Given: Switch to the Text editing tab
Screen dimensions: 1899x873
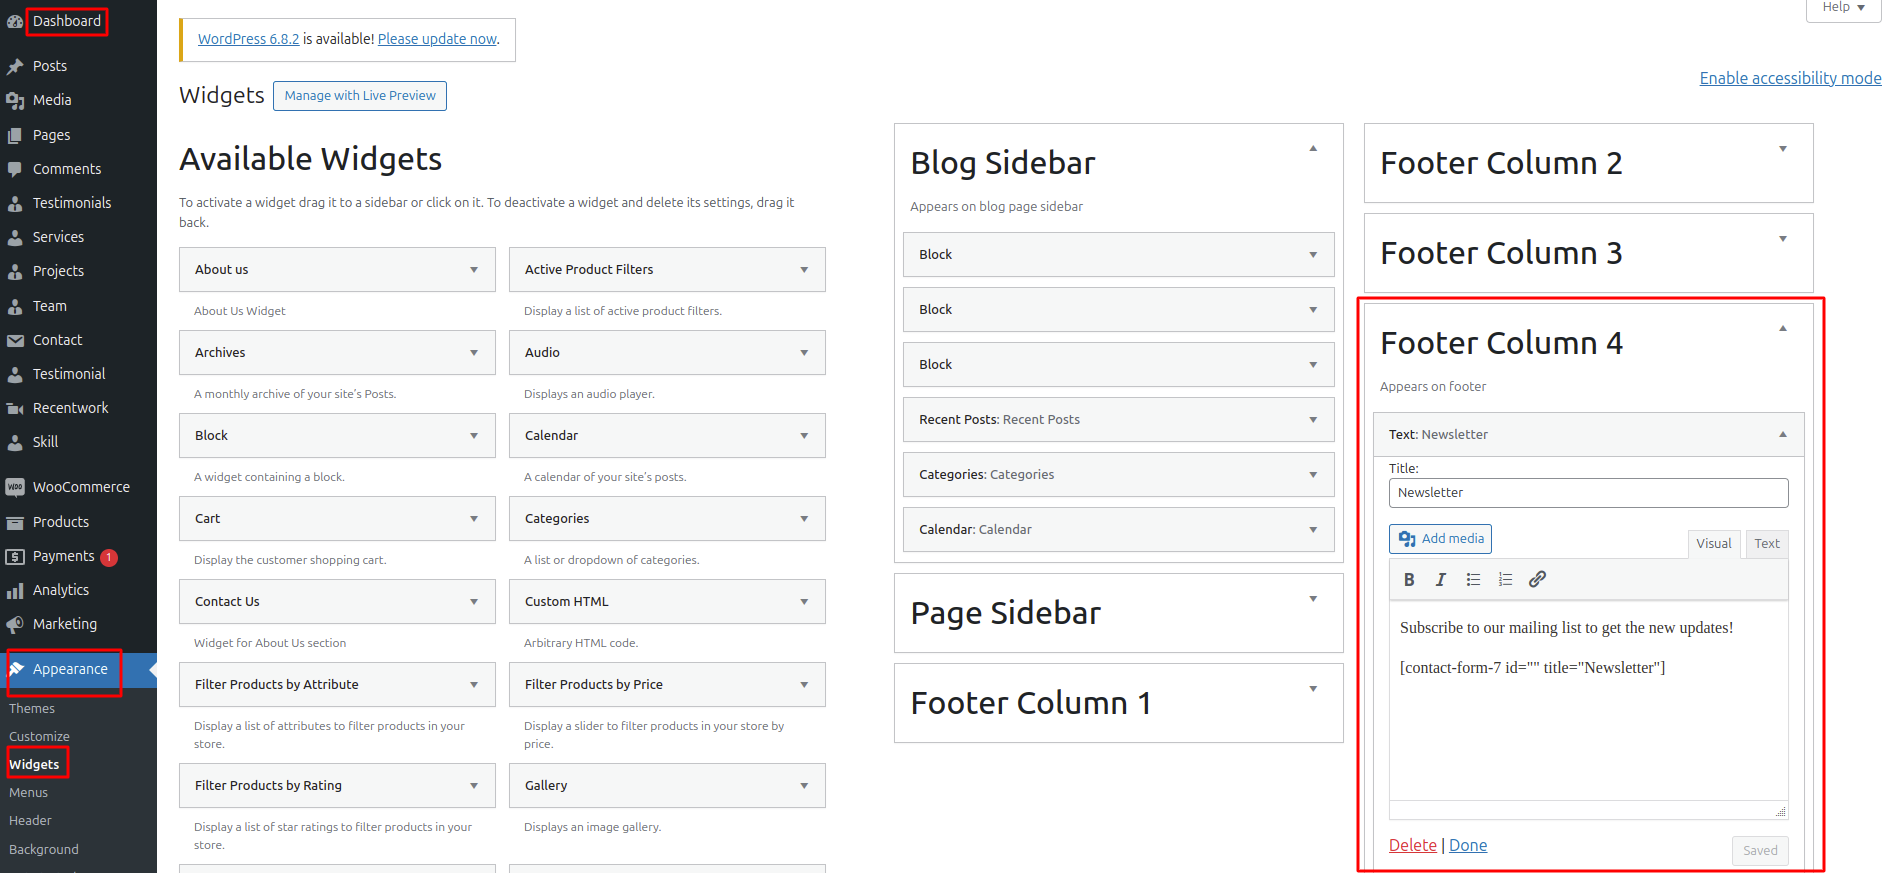Looking at the screenshot, I should (x=1766, y=543).
